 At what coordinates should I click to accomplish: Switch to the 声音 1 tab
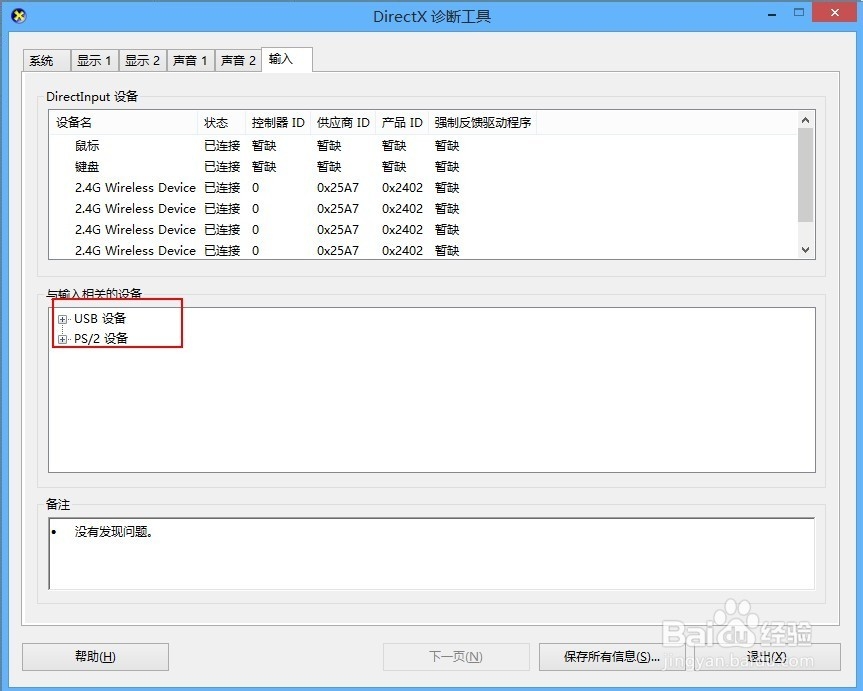190,61
